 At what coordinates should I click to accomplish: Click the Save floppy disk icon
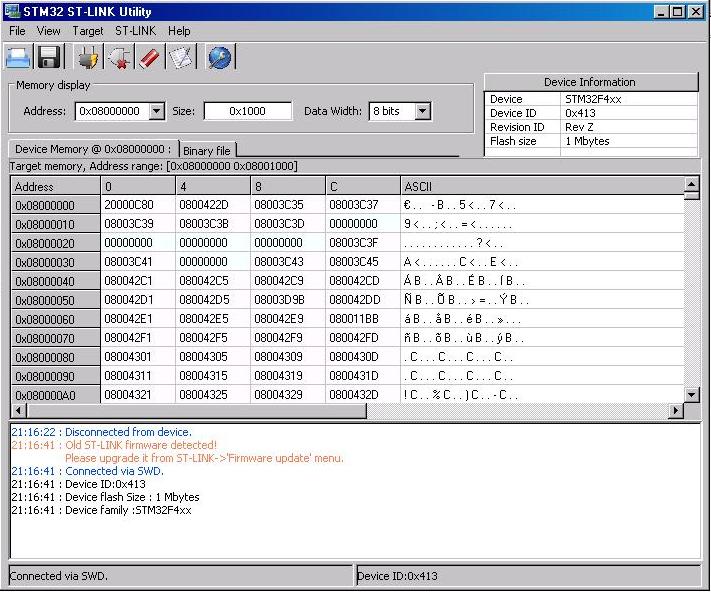pyautogui.click(x=50, y=58)
